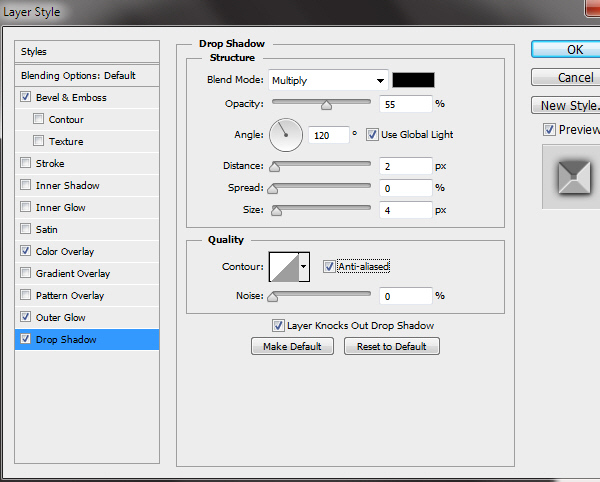Open the Outer Glow settings
600x482 pixels.
pyautogui.click(x=60, y=318)
